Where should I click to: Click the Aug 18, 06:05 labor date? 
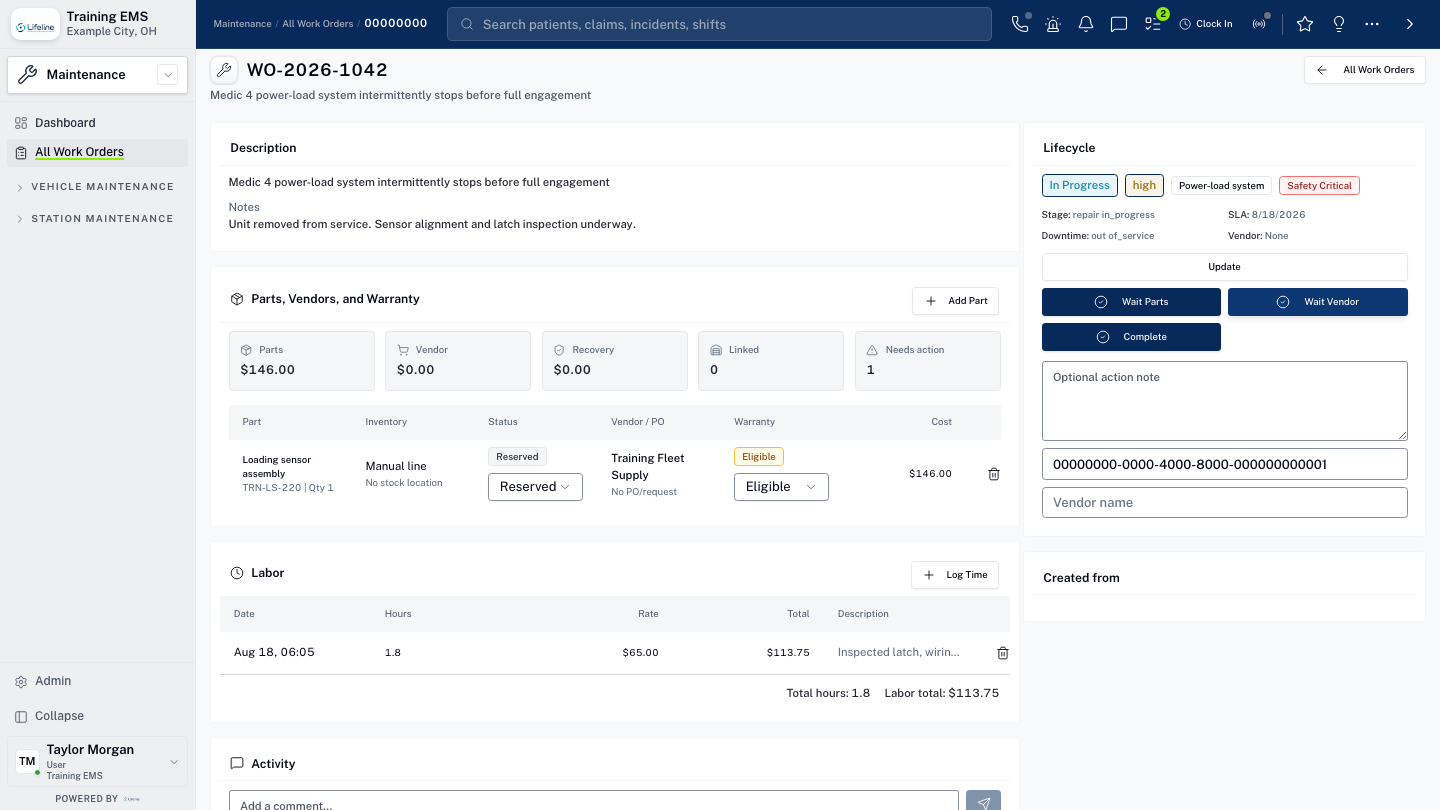click(x=274, y=652)
